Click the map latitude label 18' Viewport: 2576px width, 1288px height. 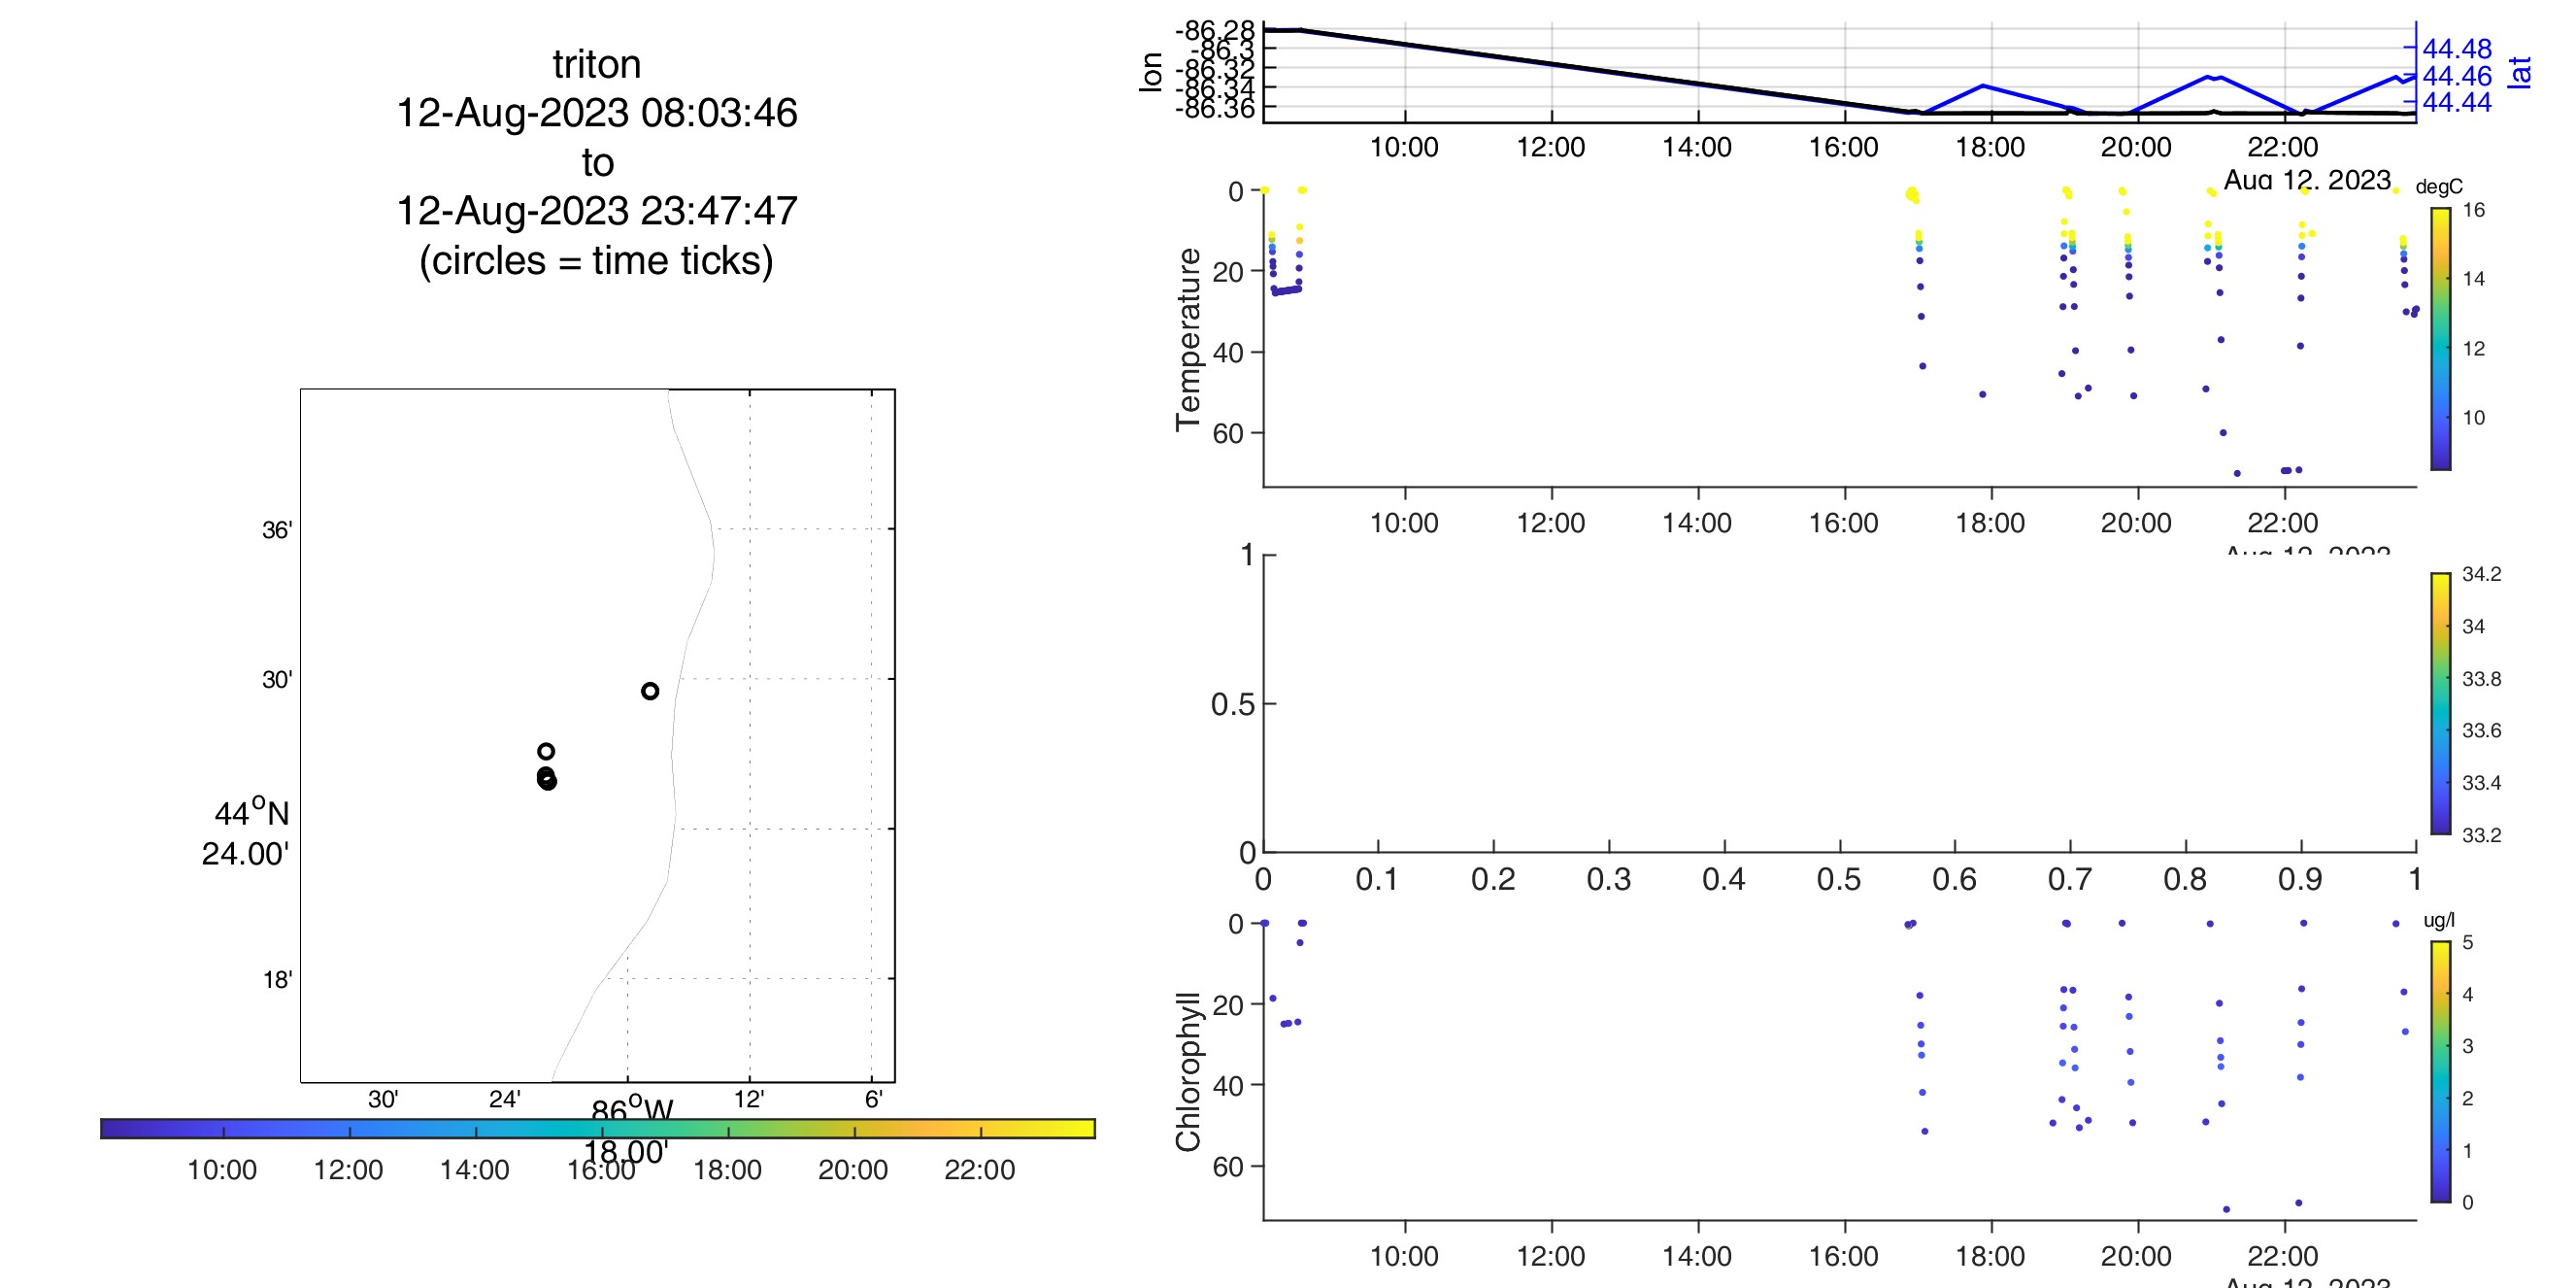pos(277,980)
